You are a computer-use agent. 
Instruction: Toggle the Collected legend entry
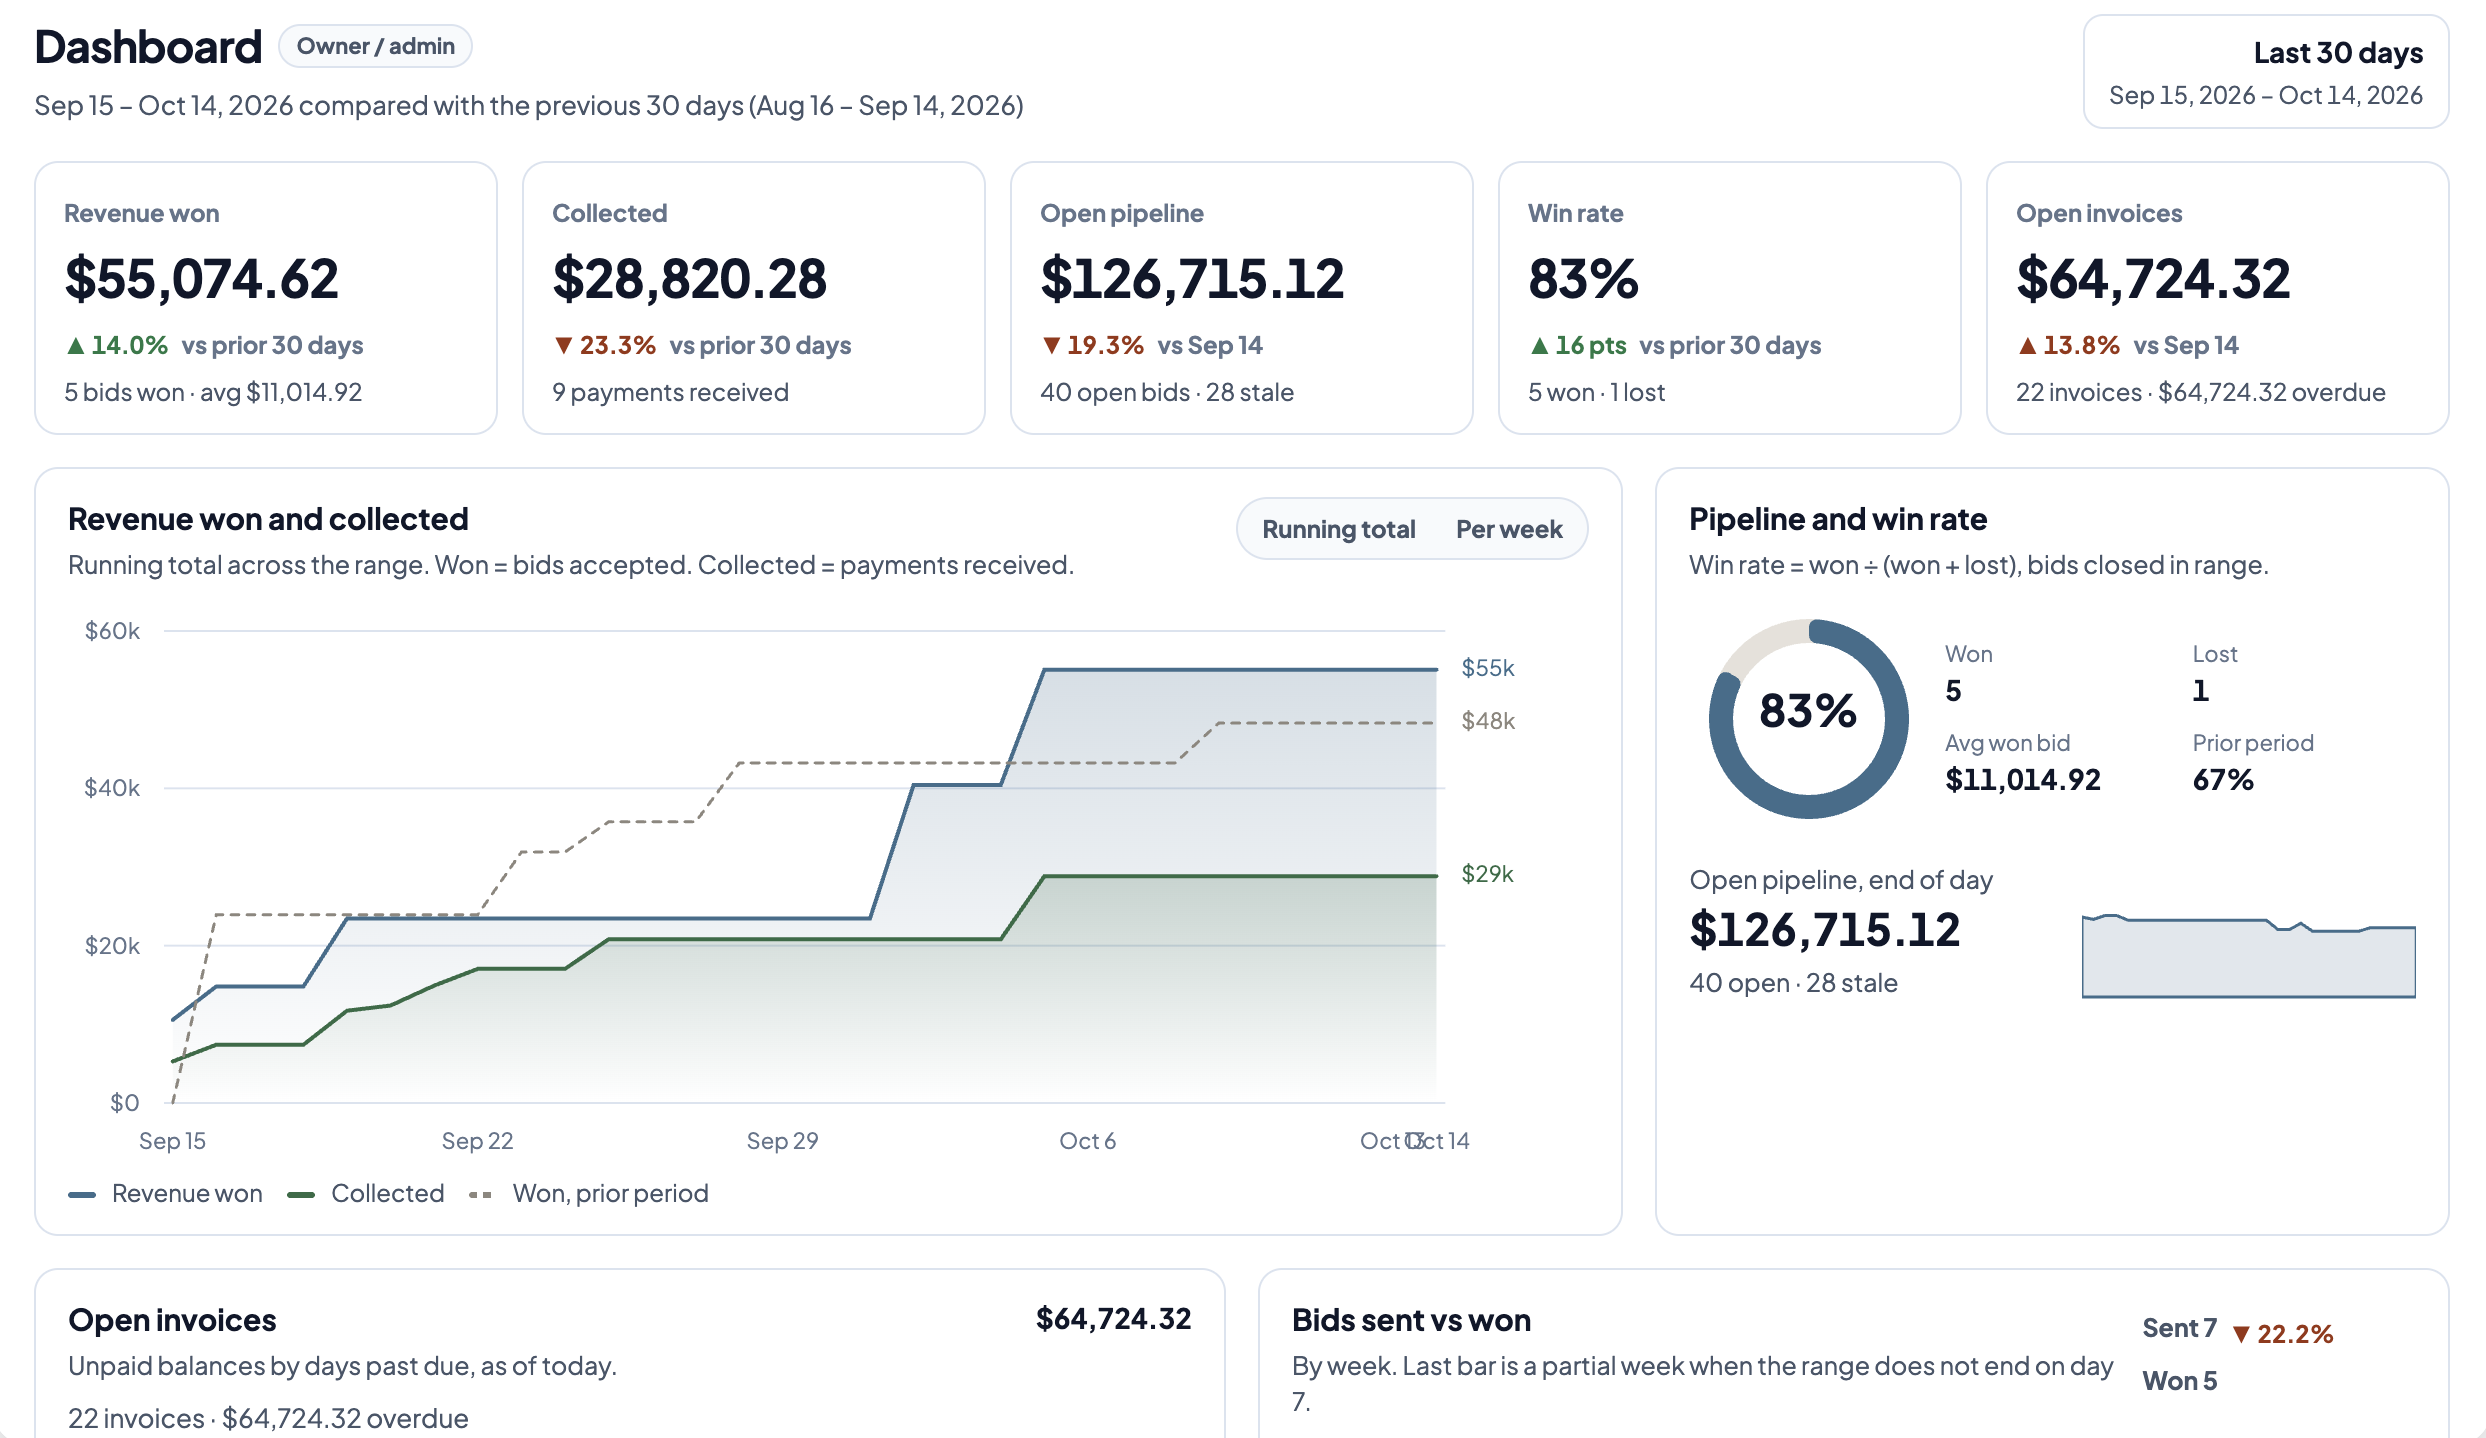tap(366, 1194)
